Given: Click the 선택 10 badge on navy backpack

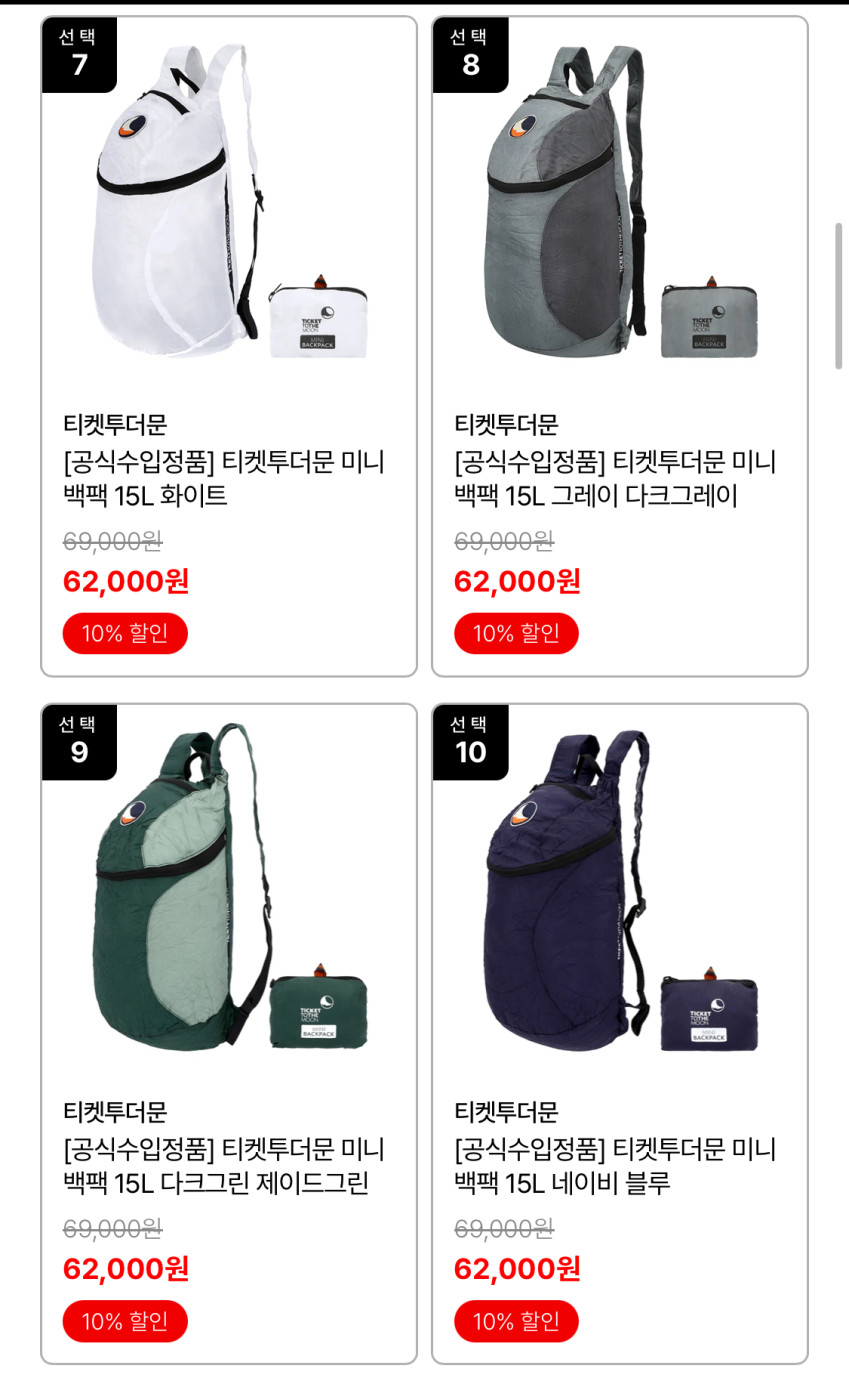Looking at the screenshot, I should point(470,742).
